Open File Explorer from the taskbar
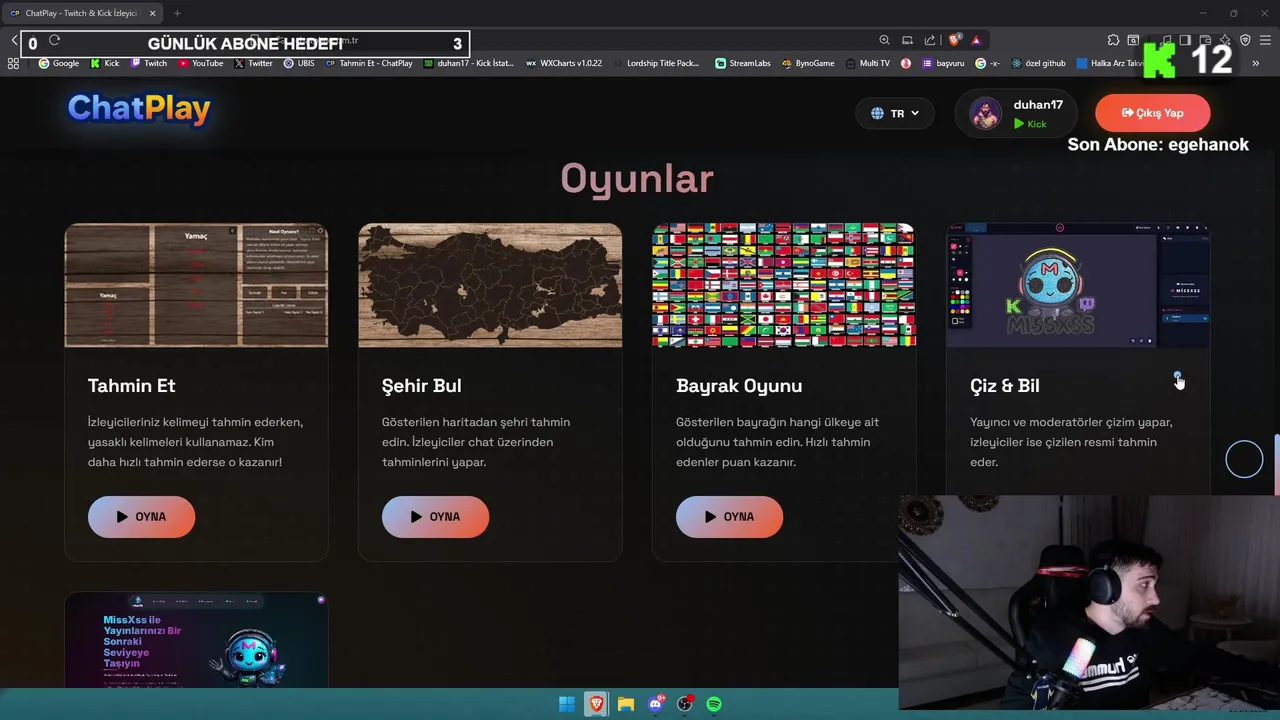 click(x=626, y=704)
